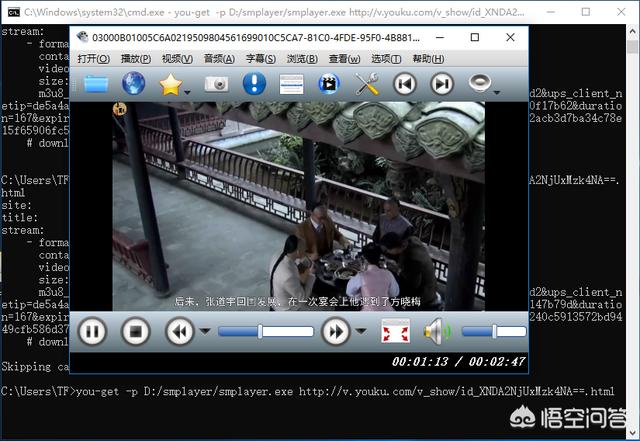Click the 'Skipping ca' line in cmd
The image size is (640, 441).
35,367
